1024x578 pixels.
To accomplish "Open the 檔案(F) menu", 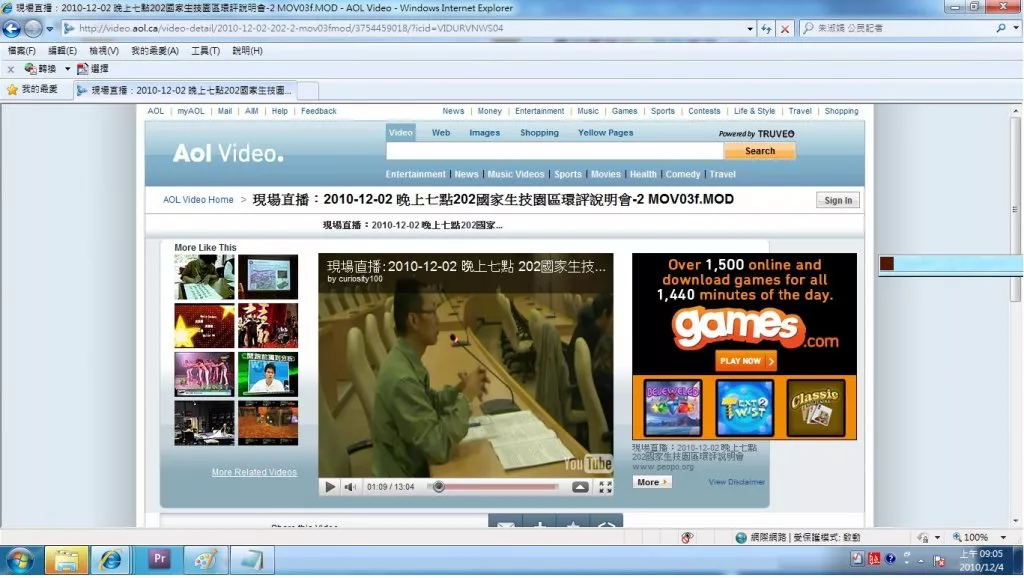I will pyautogui.click(x=22, y=50).
